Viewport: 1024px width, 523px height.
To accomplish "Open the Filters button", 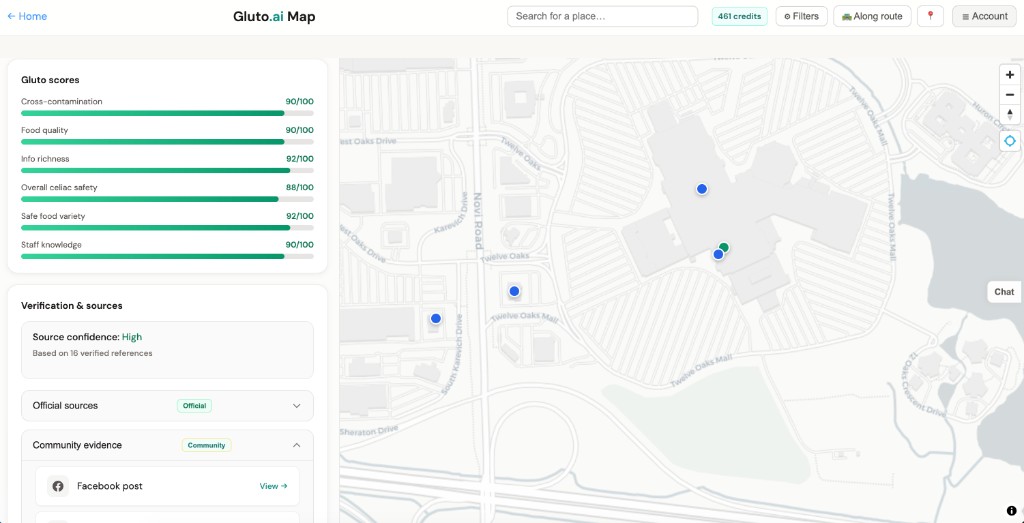I will 801,16.
